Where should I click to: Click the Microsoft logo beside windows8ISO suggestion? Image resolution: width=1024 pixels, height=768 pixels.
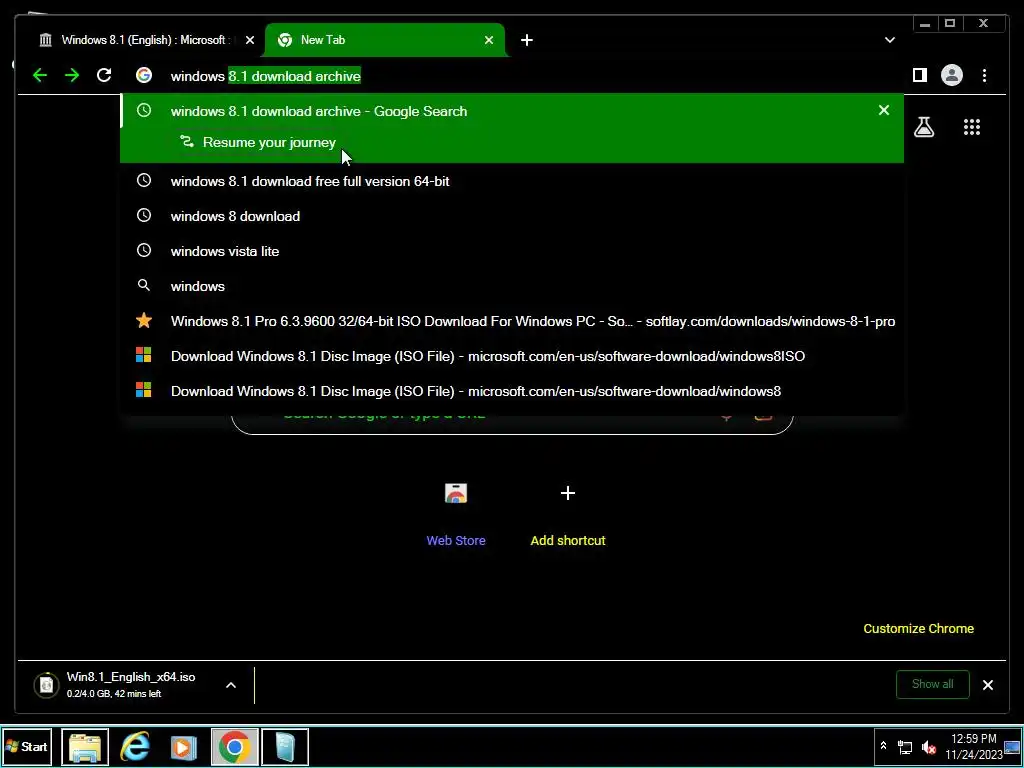pyautogui.click(x=144, y=355)
